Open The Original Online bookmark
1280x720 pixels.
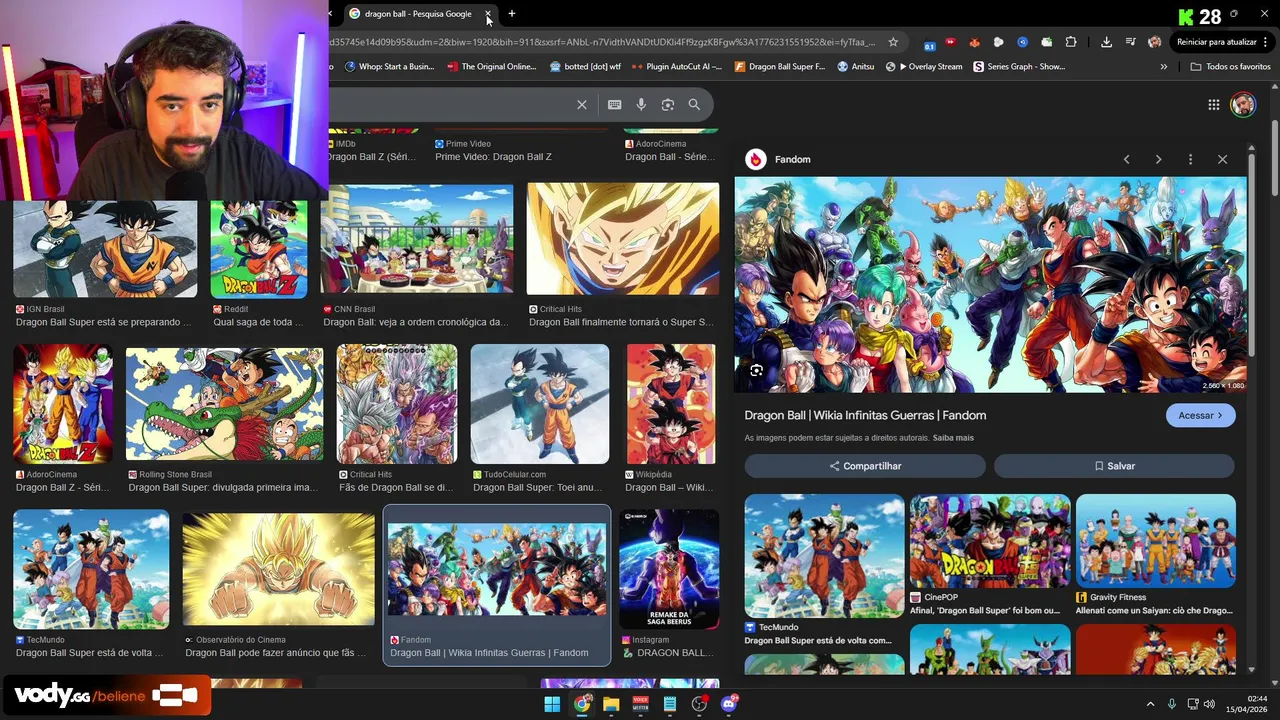[x=492, y=67]
